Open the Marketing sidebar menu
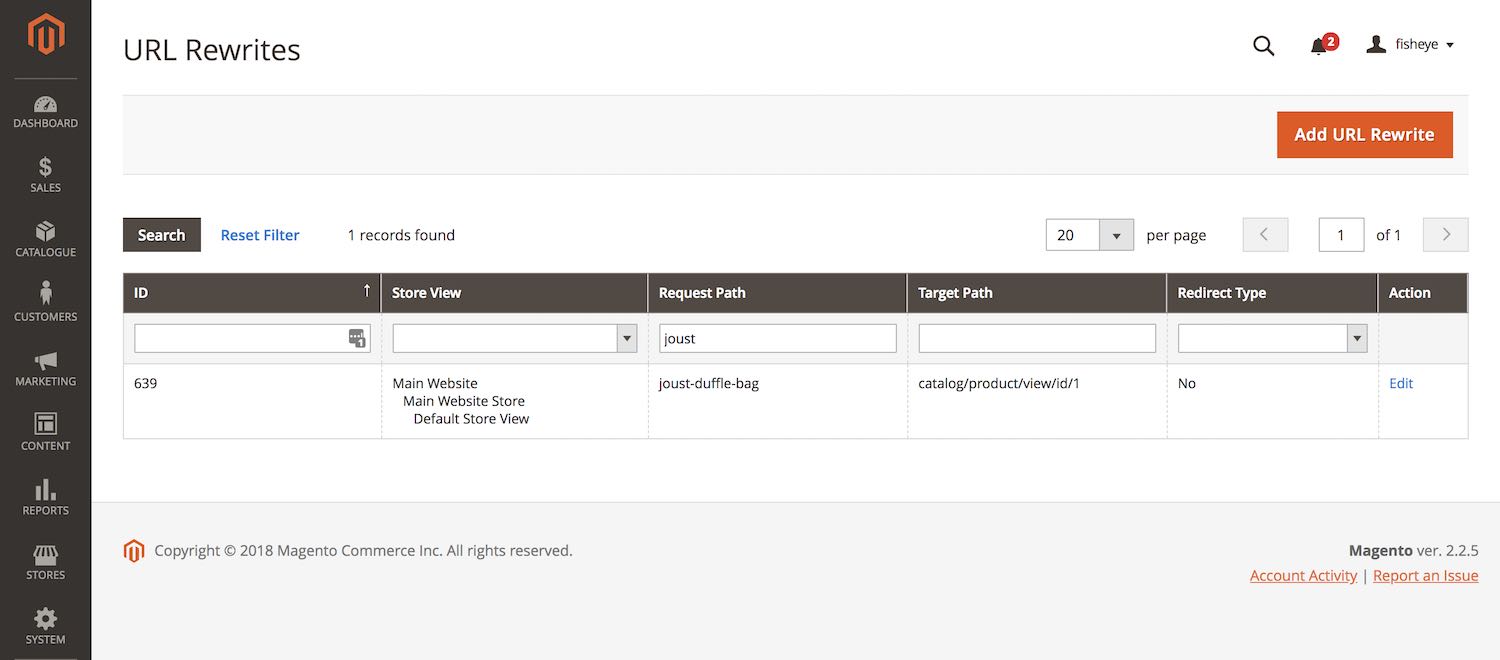Image resolution: width=1500 pixels, height=660 pixels. pyautogui.click(x=45, y=370)
